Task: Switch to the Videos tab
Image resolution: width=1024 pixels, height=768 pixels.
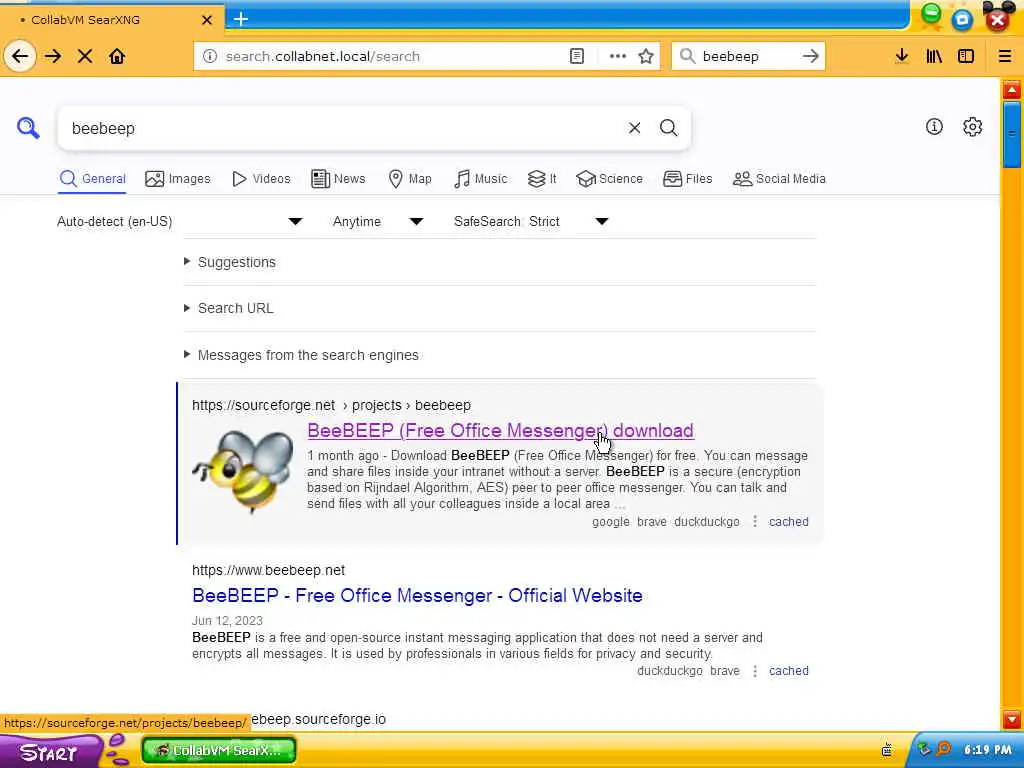Action: pos(261,179)
